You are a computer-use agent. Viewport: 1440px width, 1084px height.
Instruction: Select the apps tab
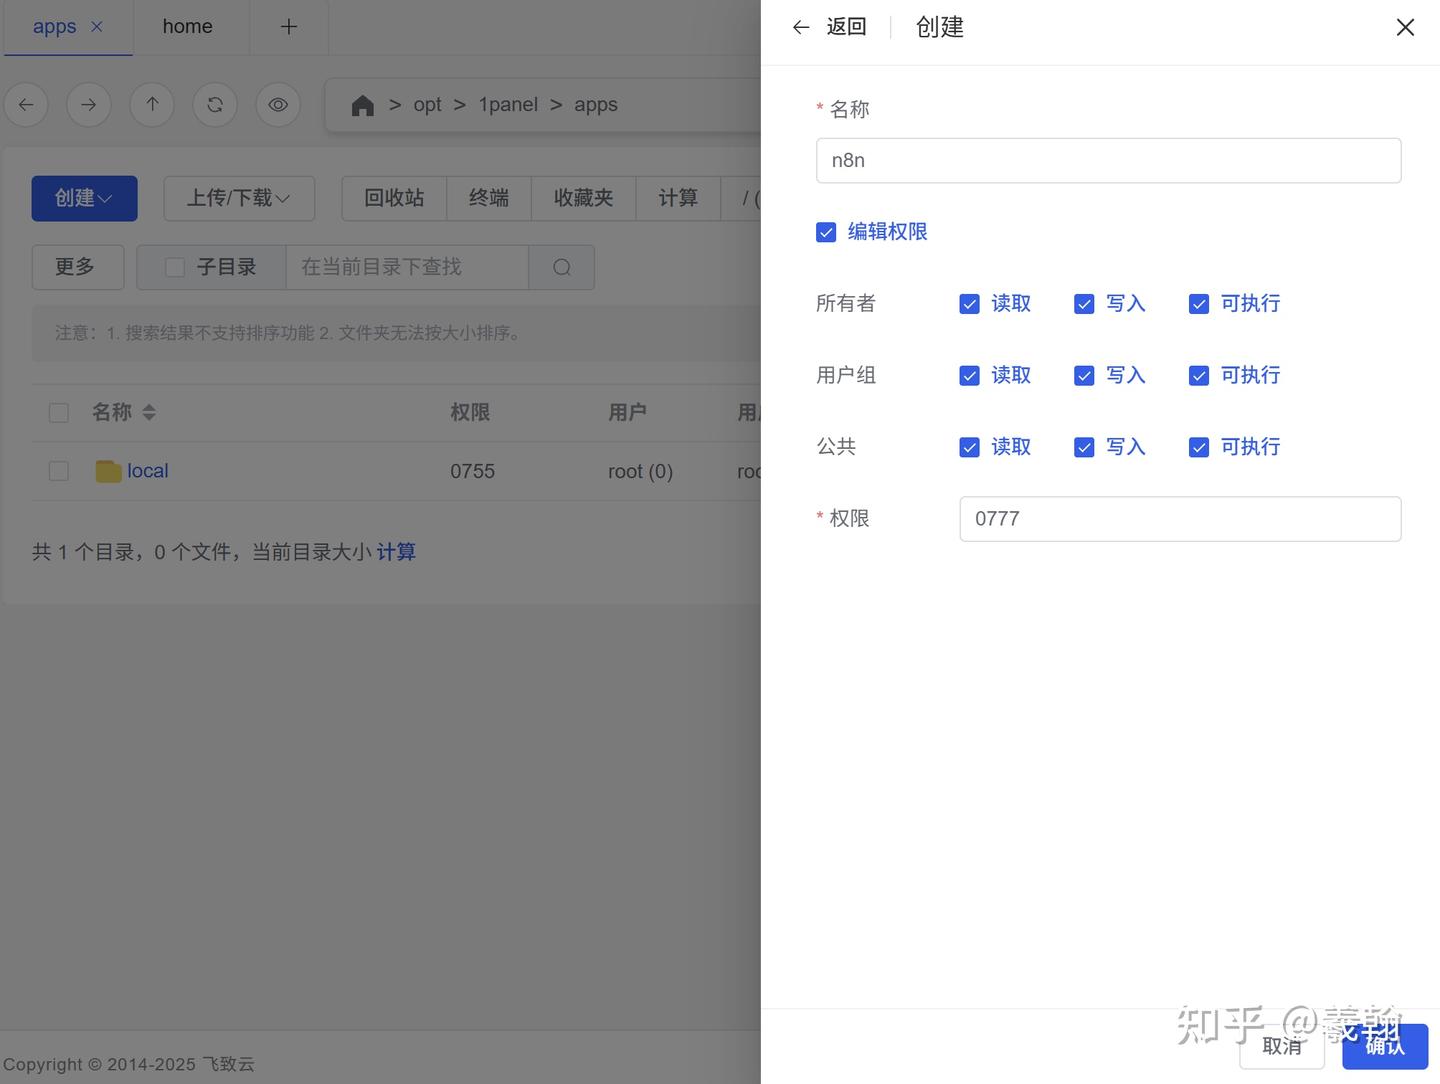pyautogui.click(x=54, y=26)
